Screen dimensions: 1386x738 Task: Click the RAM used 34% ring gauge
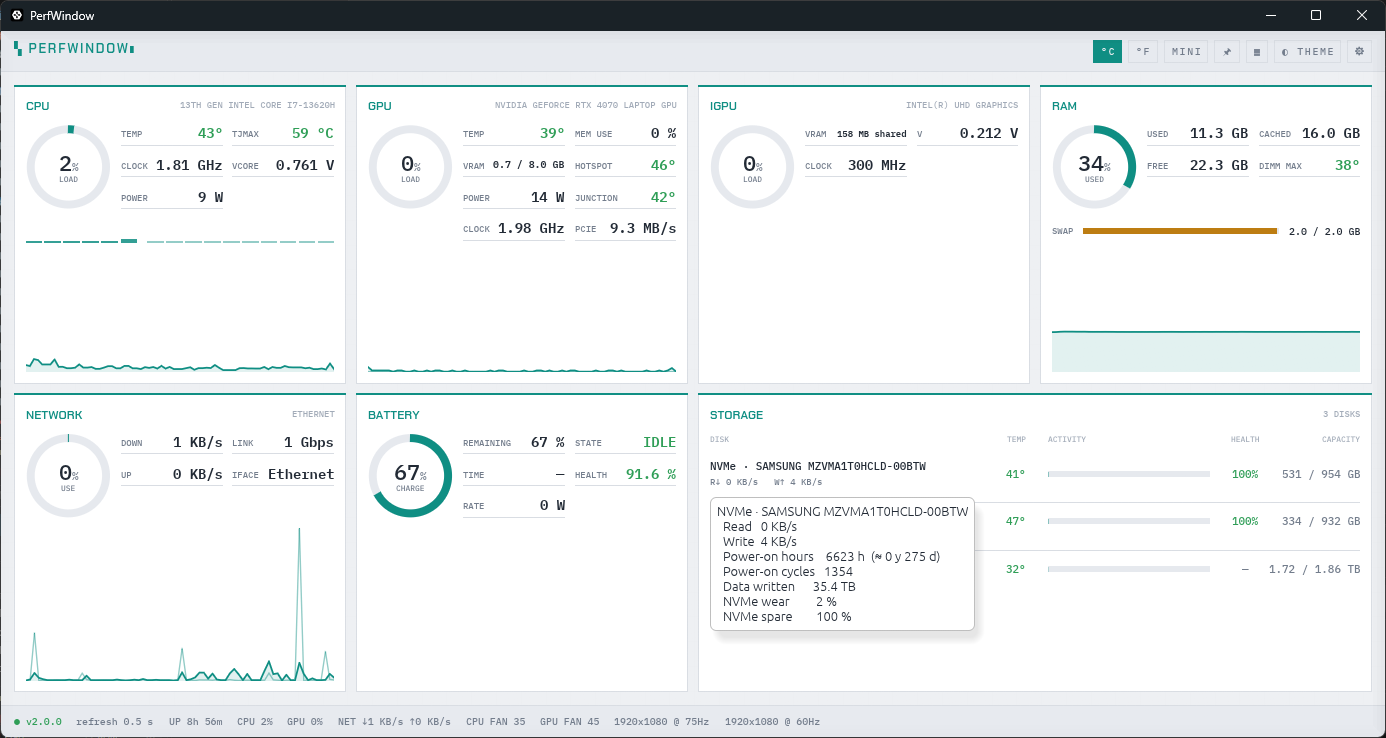pos(1094,167)
